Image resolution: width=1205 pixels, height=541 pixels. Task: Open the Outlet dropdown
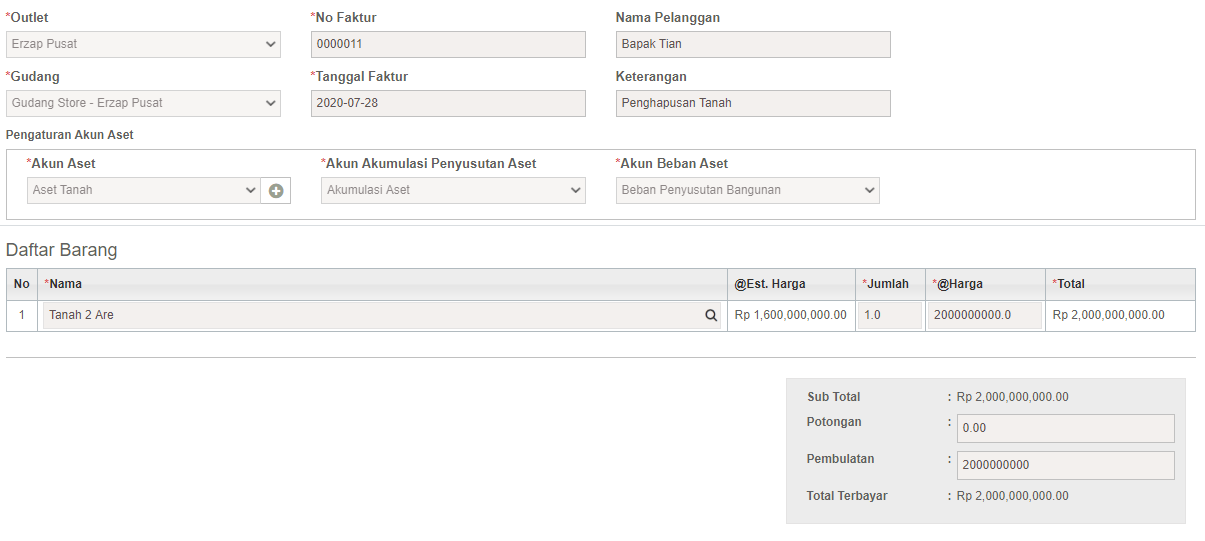(143, 44)
